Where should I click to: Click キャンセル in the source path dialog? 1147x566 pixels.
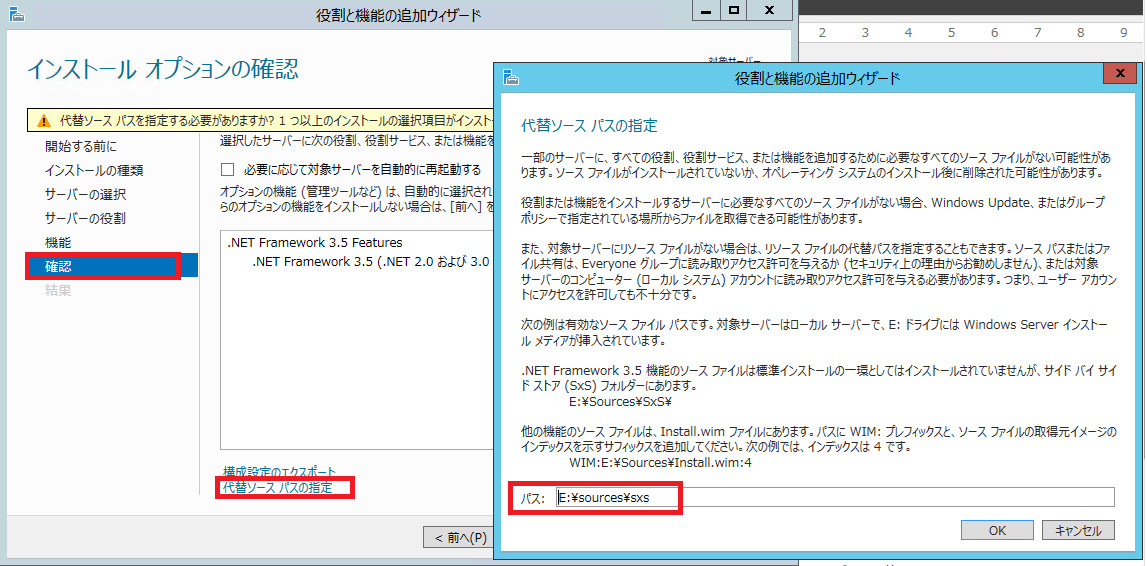click(1078, 530)
